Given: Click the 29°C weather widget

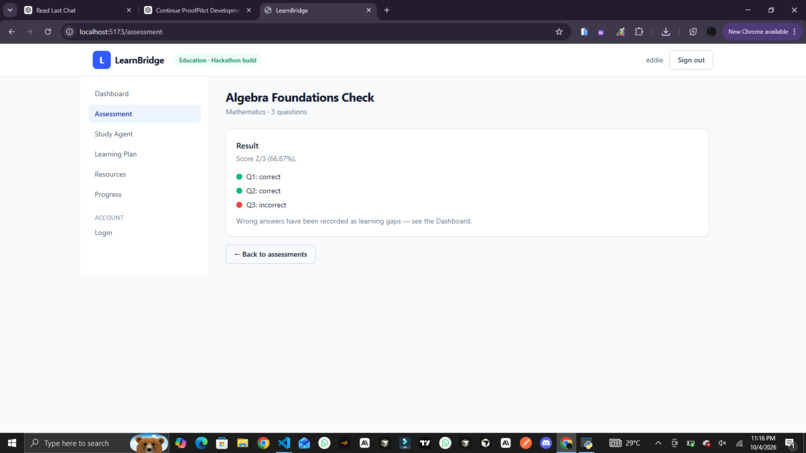Looking at the screenshot, I should 625,443.
